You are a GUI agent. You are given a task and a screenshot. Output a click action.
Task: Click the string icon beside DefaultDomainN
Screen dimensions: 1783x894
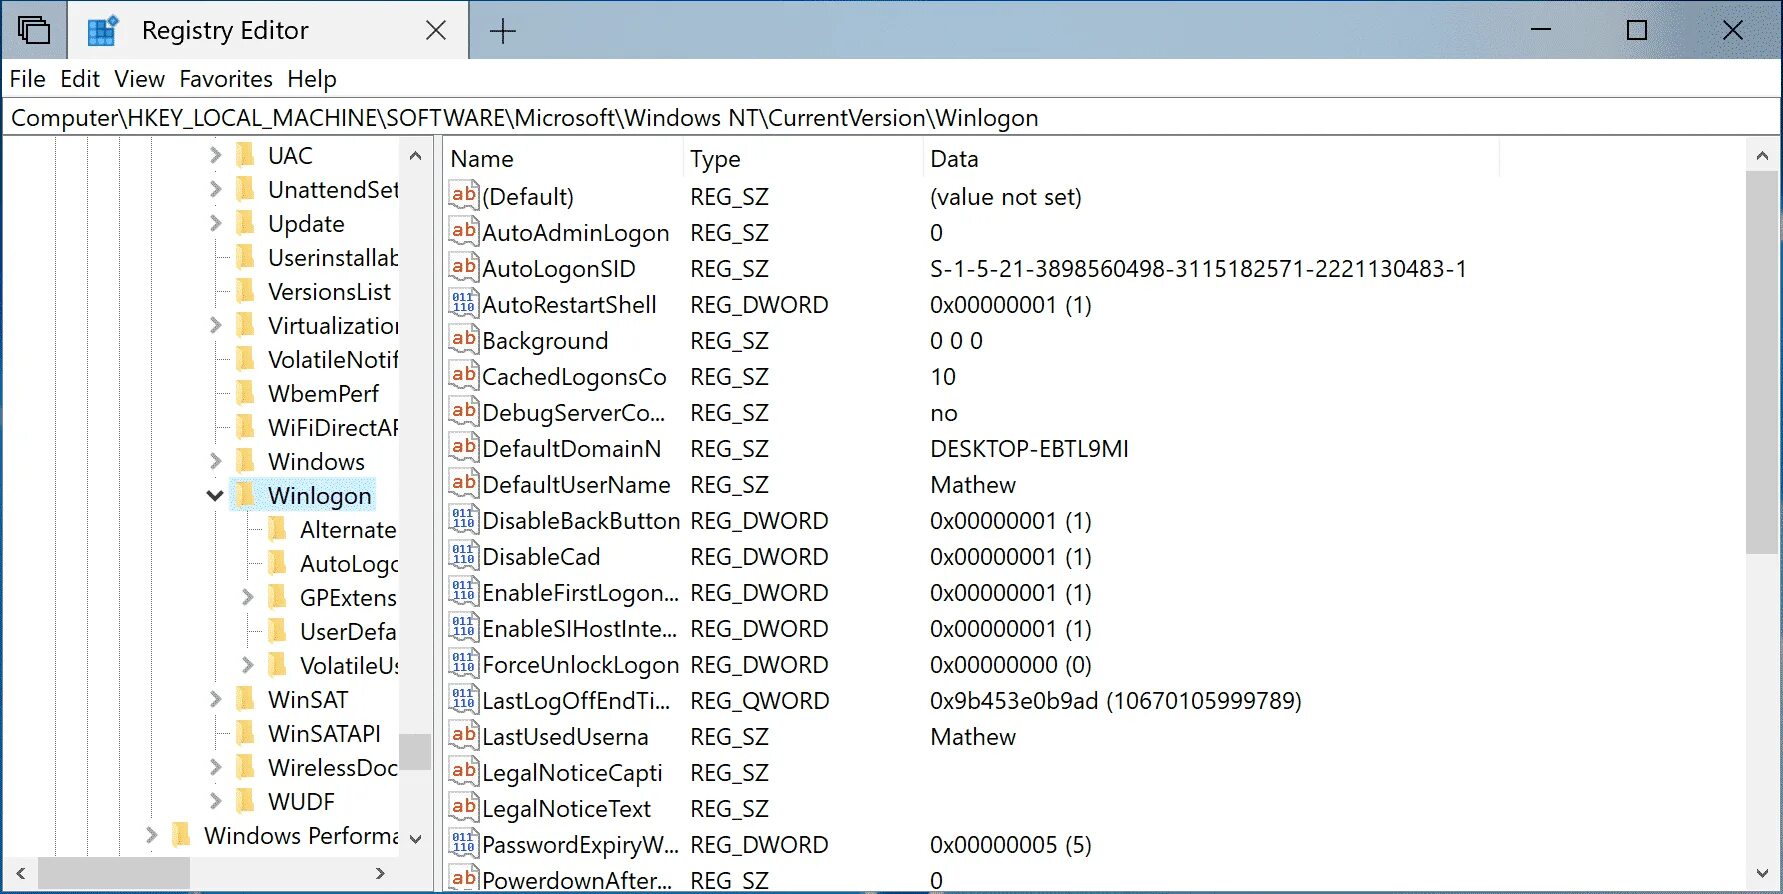coord(463,448)
